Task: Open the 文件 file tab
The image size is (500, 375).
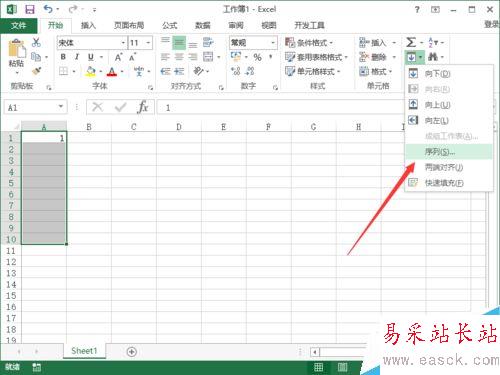Action: coord(19,25)
